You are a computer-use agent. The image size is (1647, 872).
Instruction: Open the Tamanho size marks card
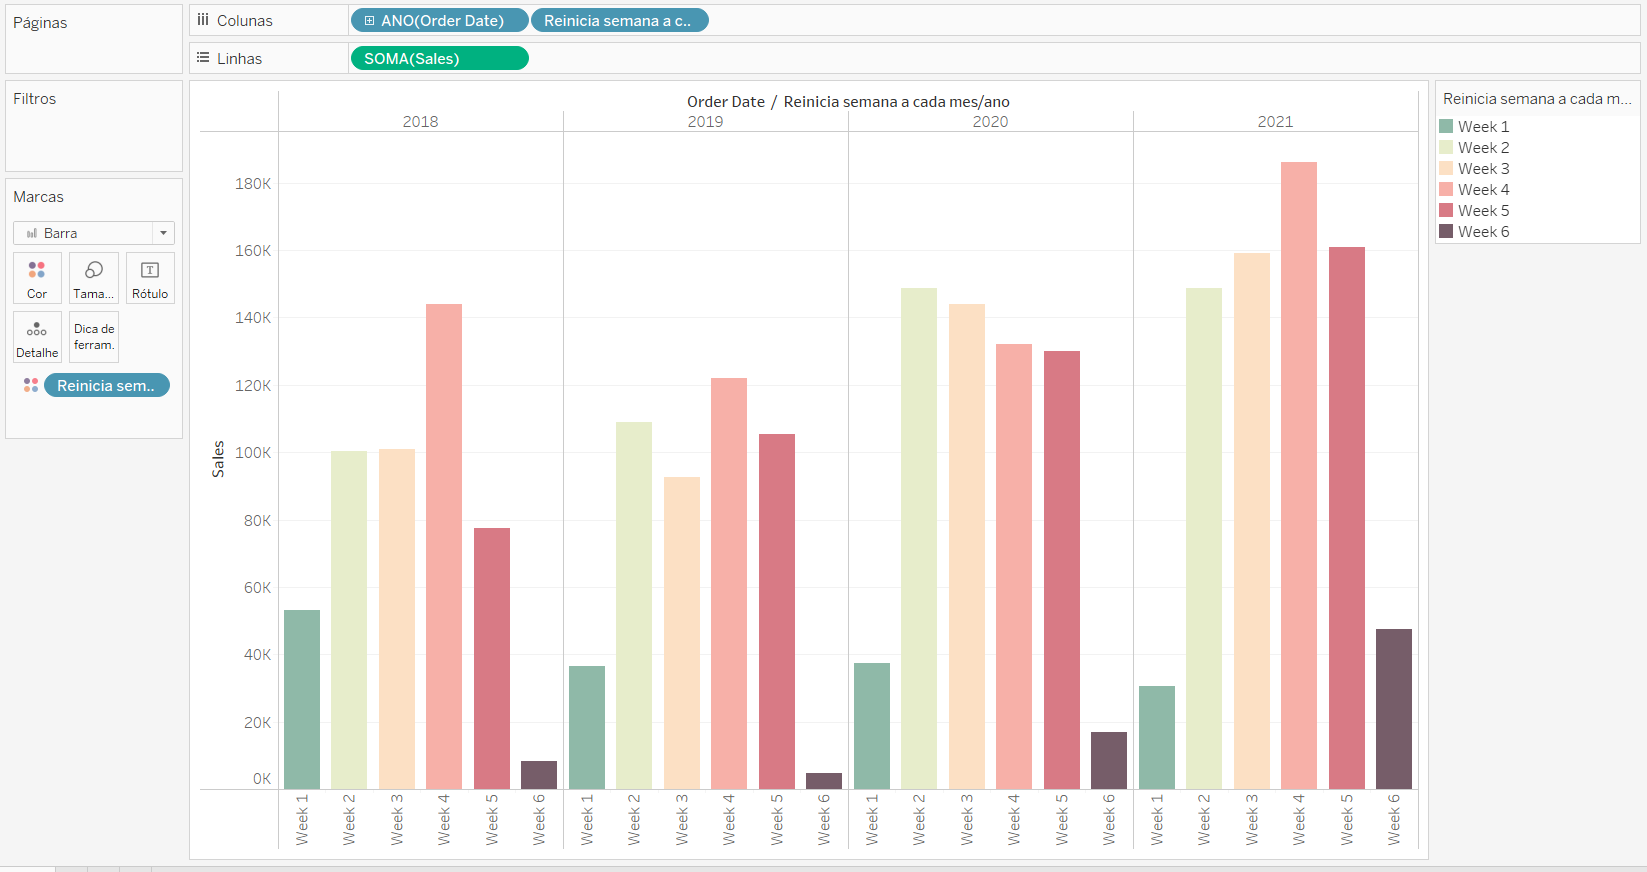pos(94,278)
